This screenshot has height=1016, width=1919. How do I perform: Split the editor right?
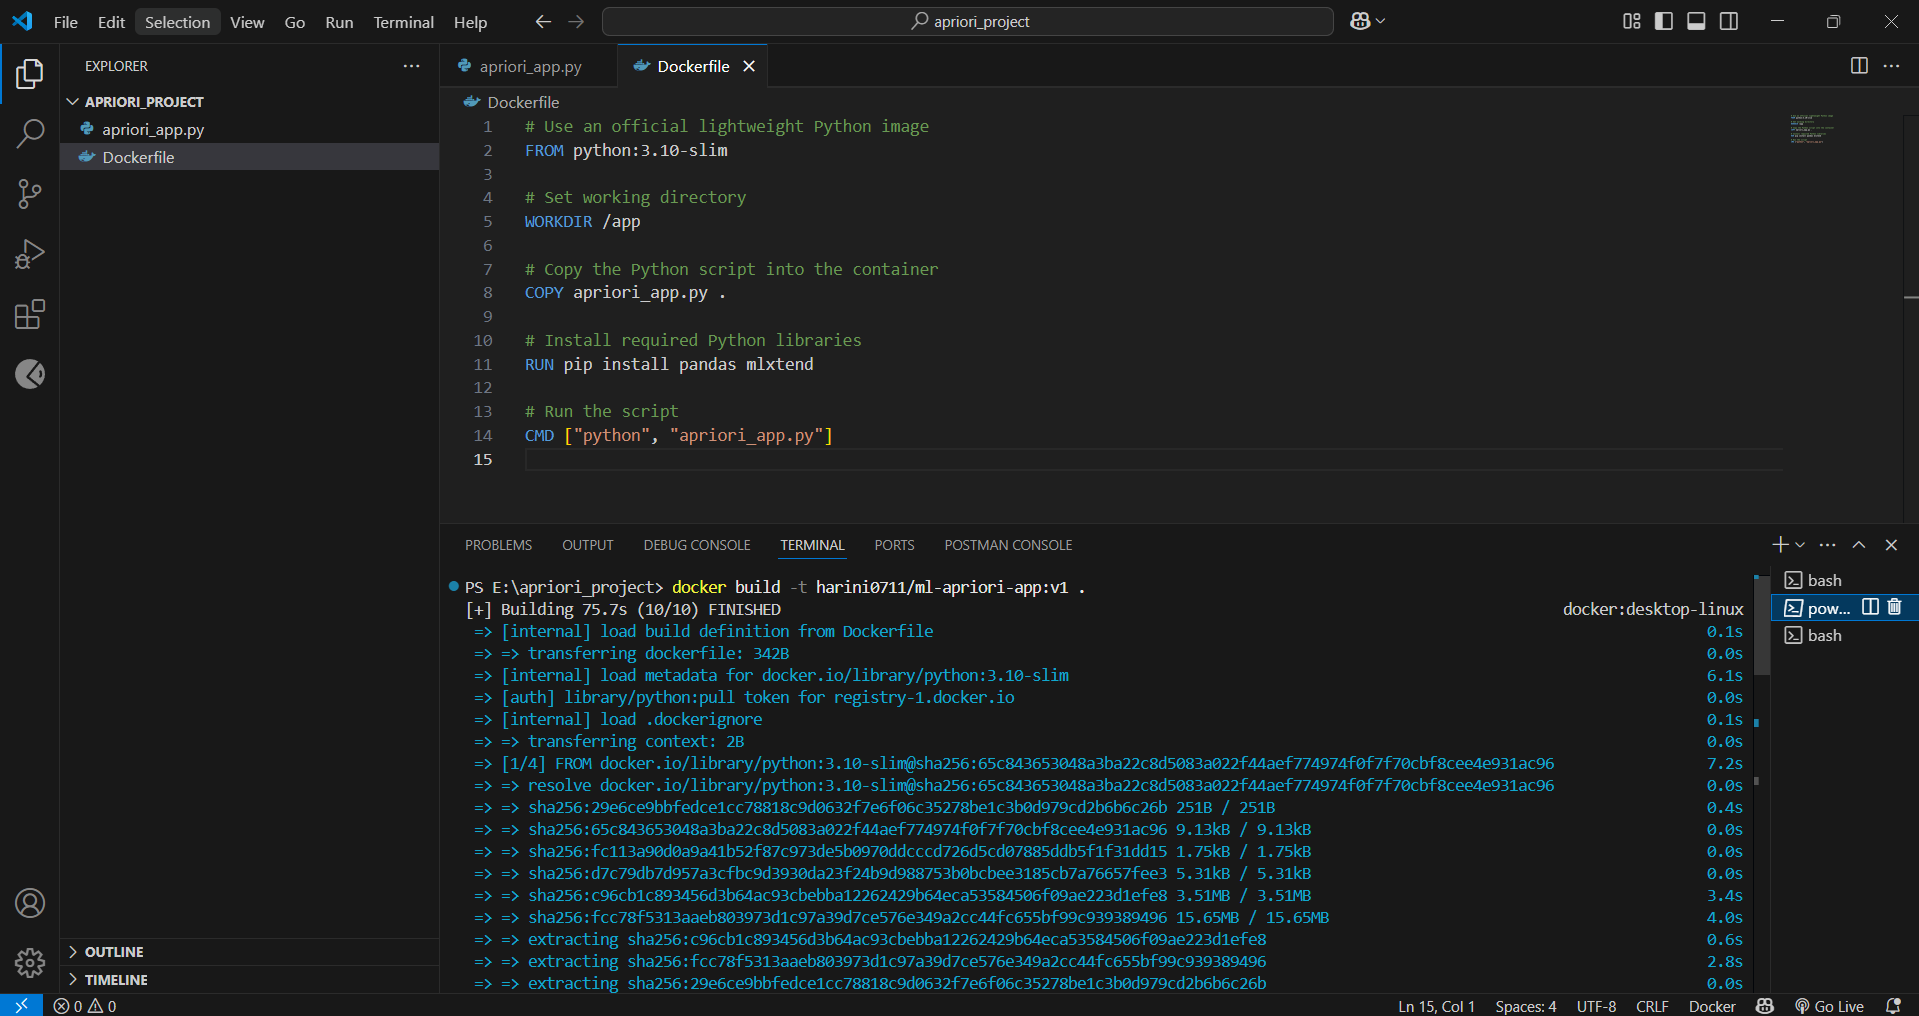click(1859, 65)
